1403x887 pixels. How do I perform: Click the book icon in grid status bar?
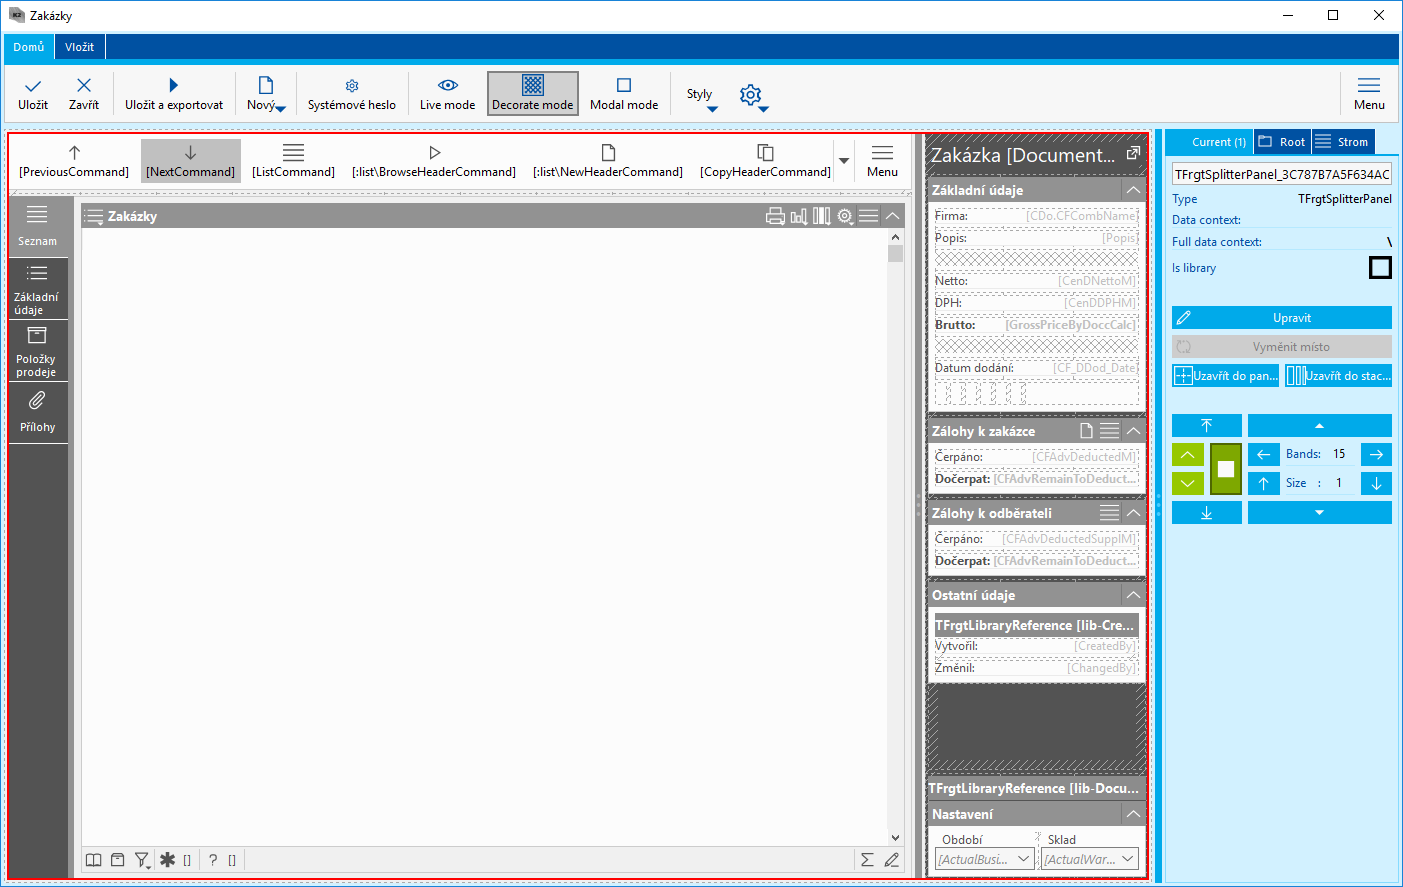[93, 860]
